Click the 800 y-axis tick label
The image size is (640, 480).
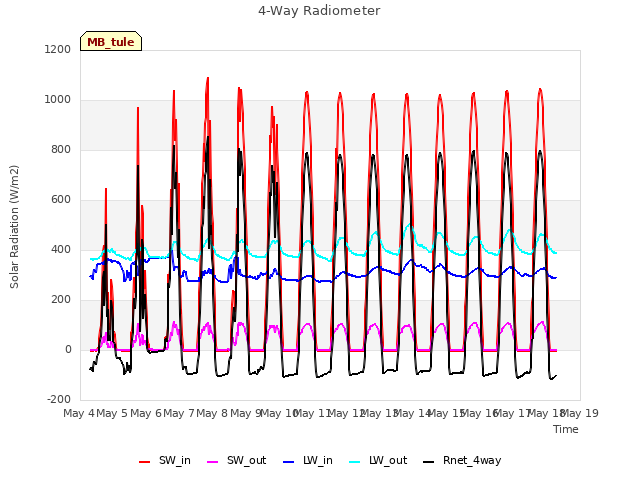61,149
